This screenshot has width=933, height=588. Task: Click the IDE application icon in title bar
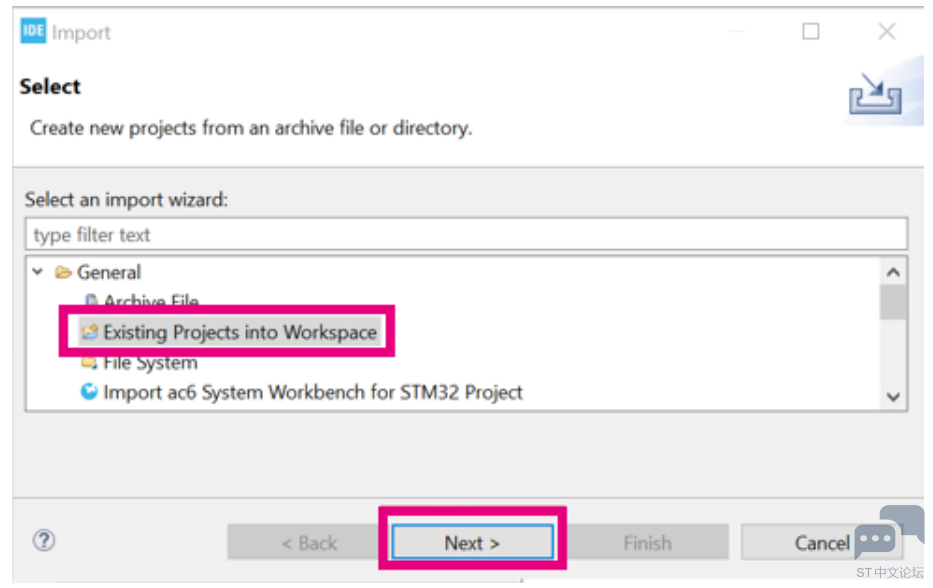coord(33,31)
